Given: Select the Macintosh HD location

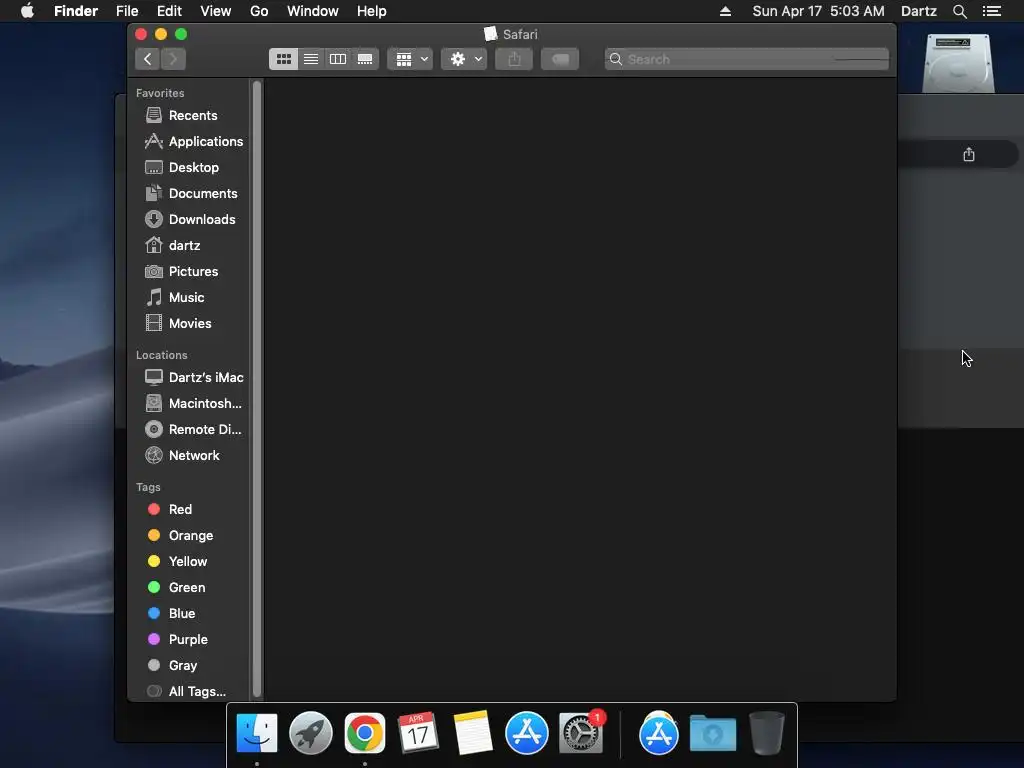Looking at the screenshot, I should (189, 404).
